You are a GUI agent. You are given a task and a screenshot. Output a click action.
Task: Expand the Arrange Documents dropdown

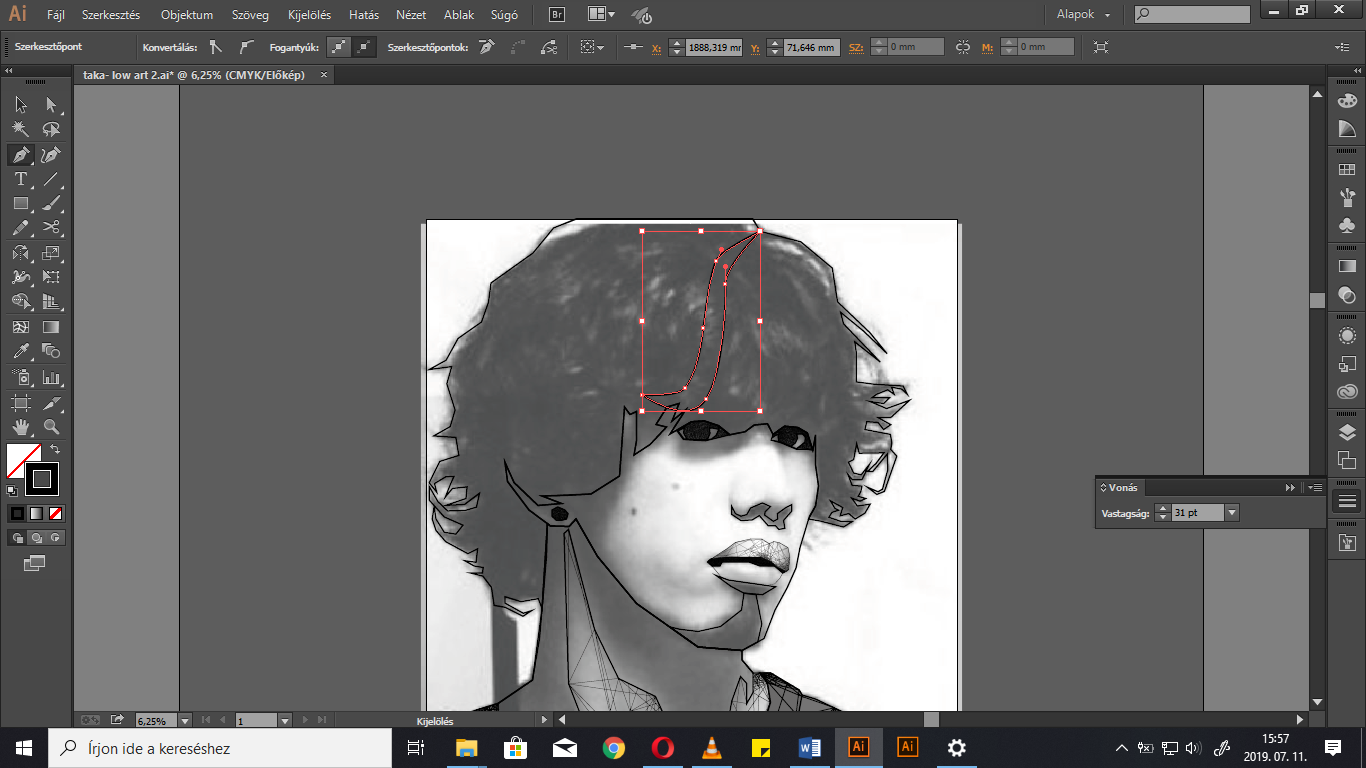602,15
